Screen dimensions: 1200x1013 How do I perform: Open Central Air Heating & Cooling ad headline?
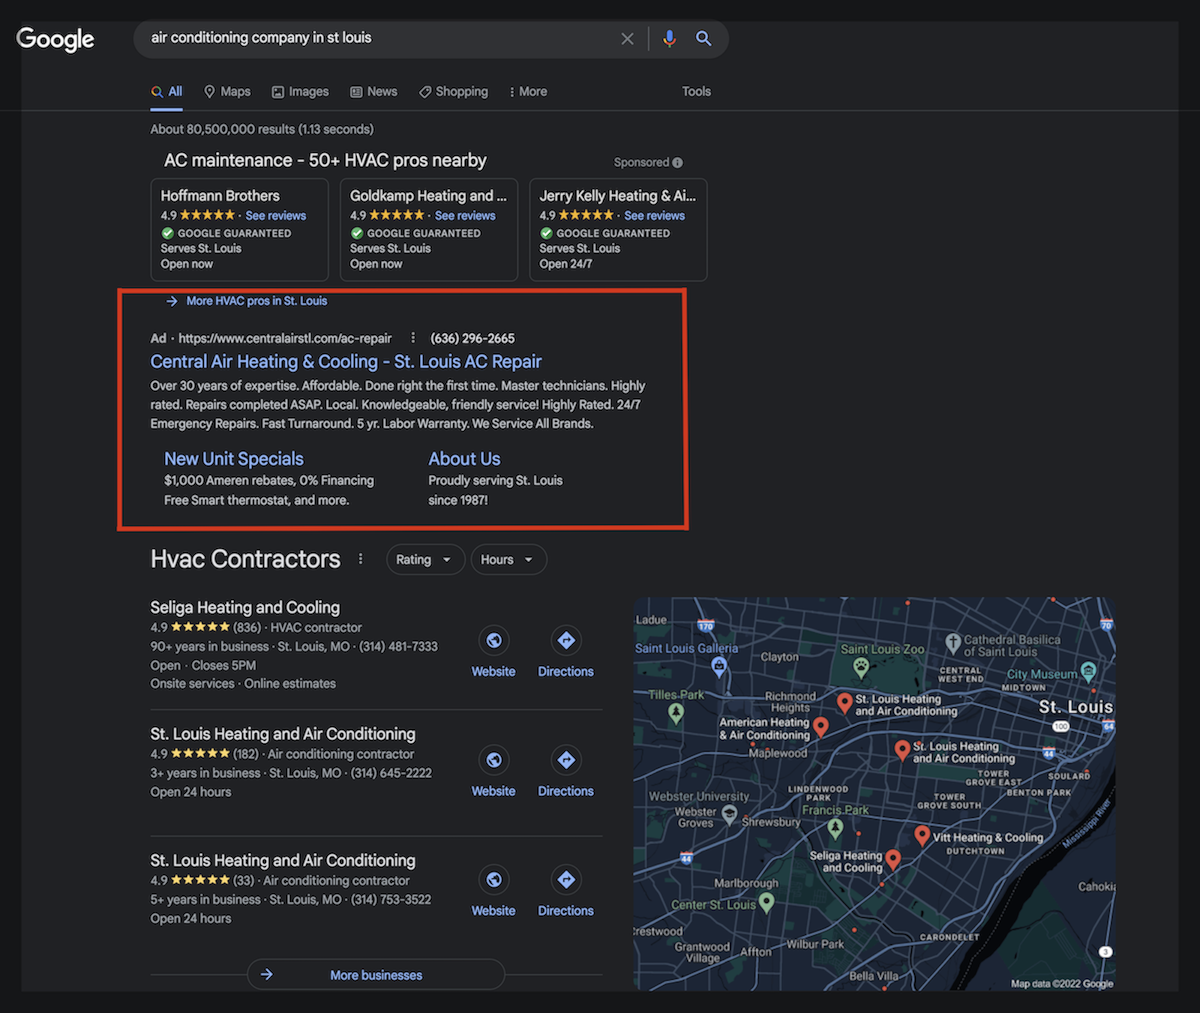(x=346, y=362)
